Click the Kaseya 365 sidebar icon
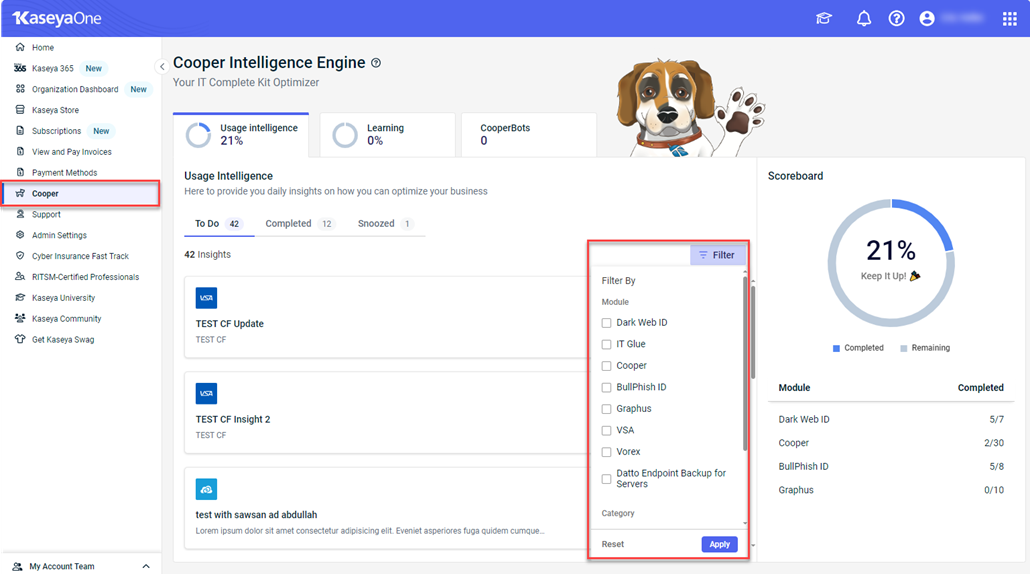The height and width of the screenshot is (574, 1030). coord(20,68)
